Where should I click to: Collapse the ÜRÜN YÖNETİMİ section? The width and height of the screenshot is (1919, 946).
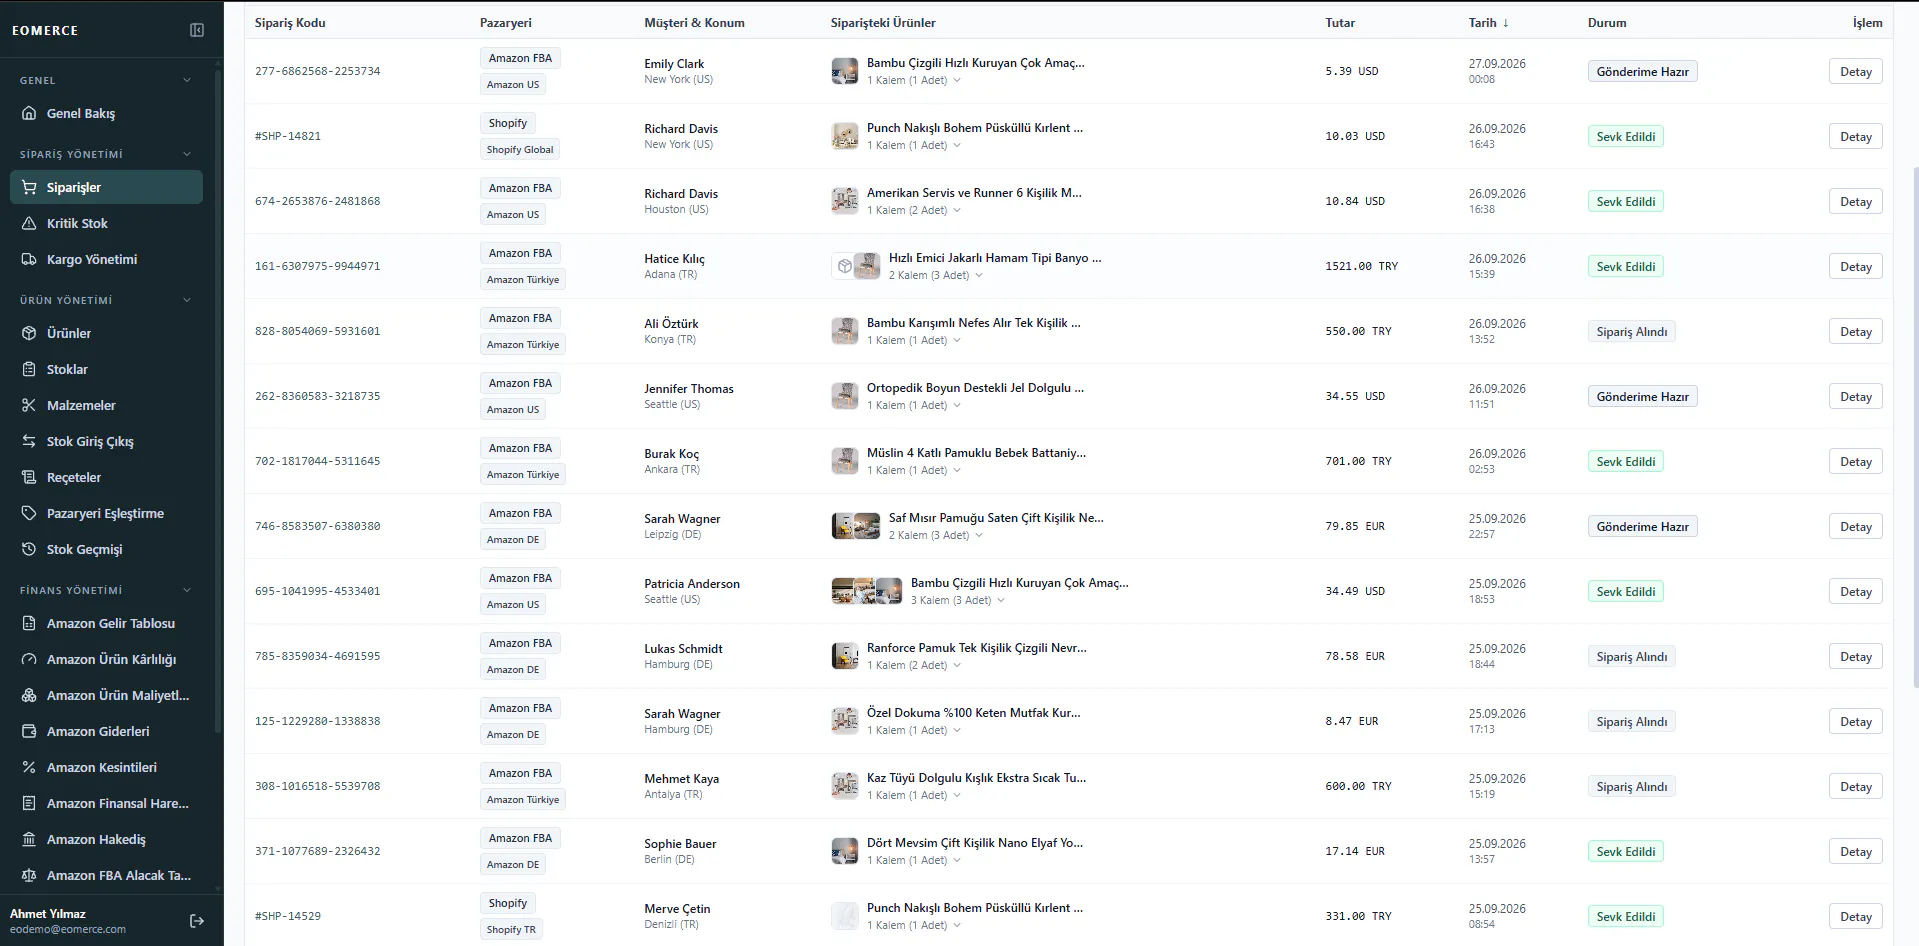[187, 300]
